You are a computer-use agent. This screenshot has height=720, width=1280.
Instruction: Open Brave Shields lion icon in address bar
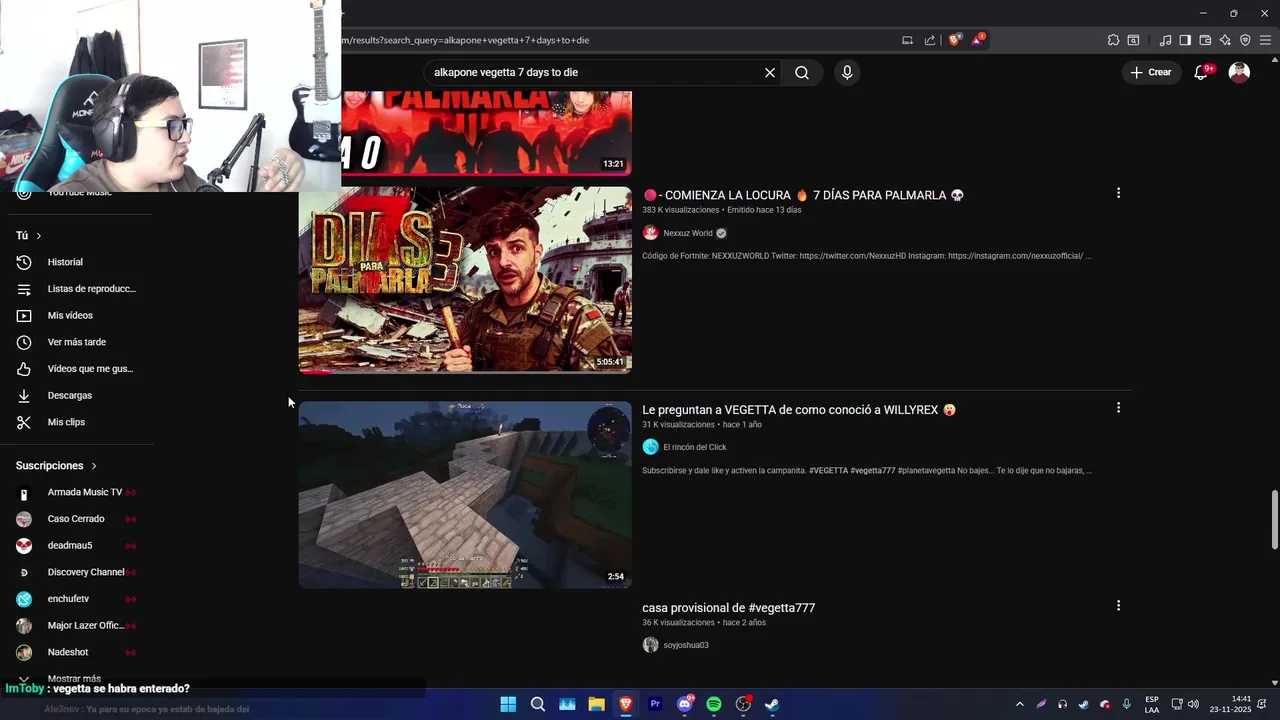[x=955, y=40]
